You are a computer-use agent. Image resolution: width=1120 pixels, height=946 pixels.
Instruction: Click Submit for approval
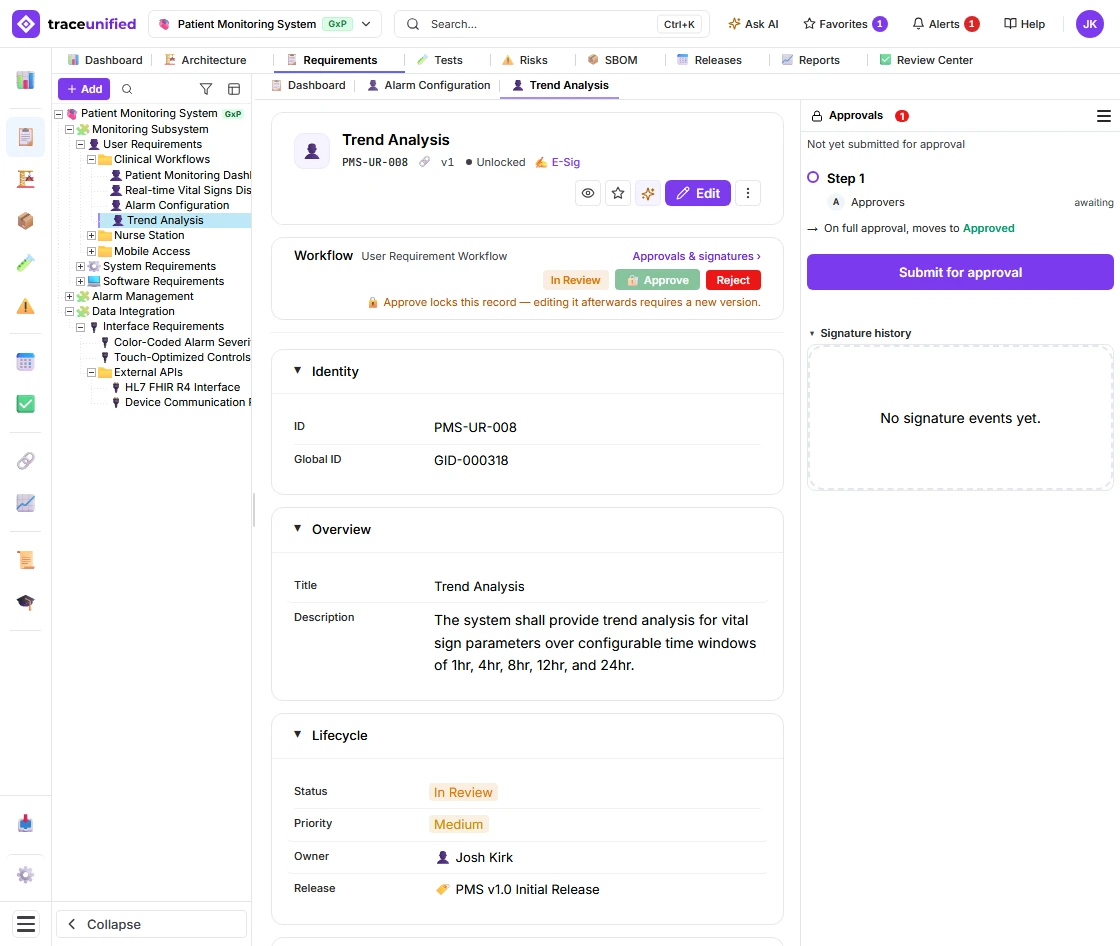click(960, 272)
